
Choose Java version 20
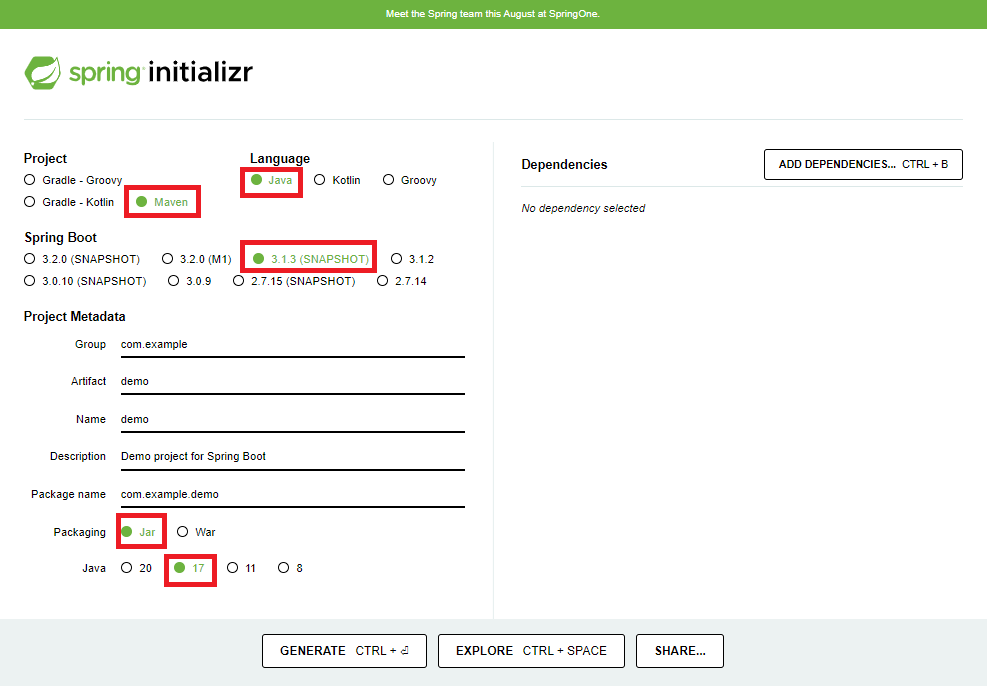tap(136, 568)
